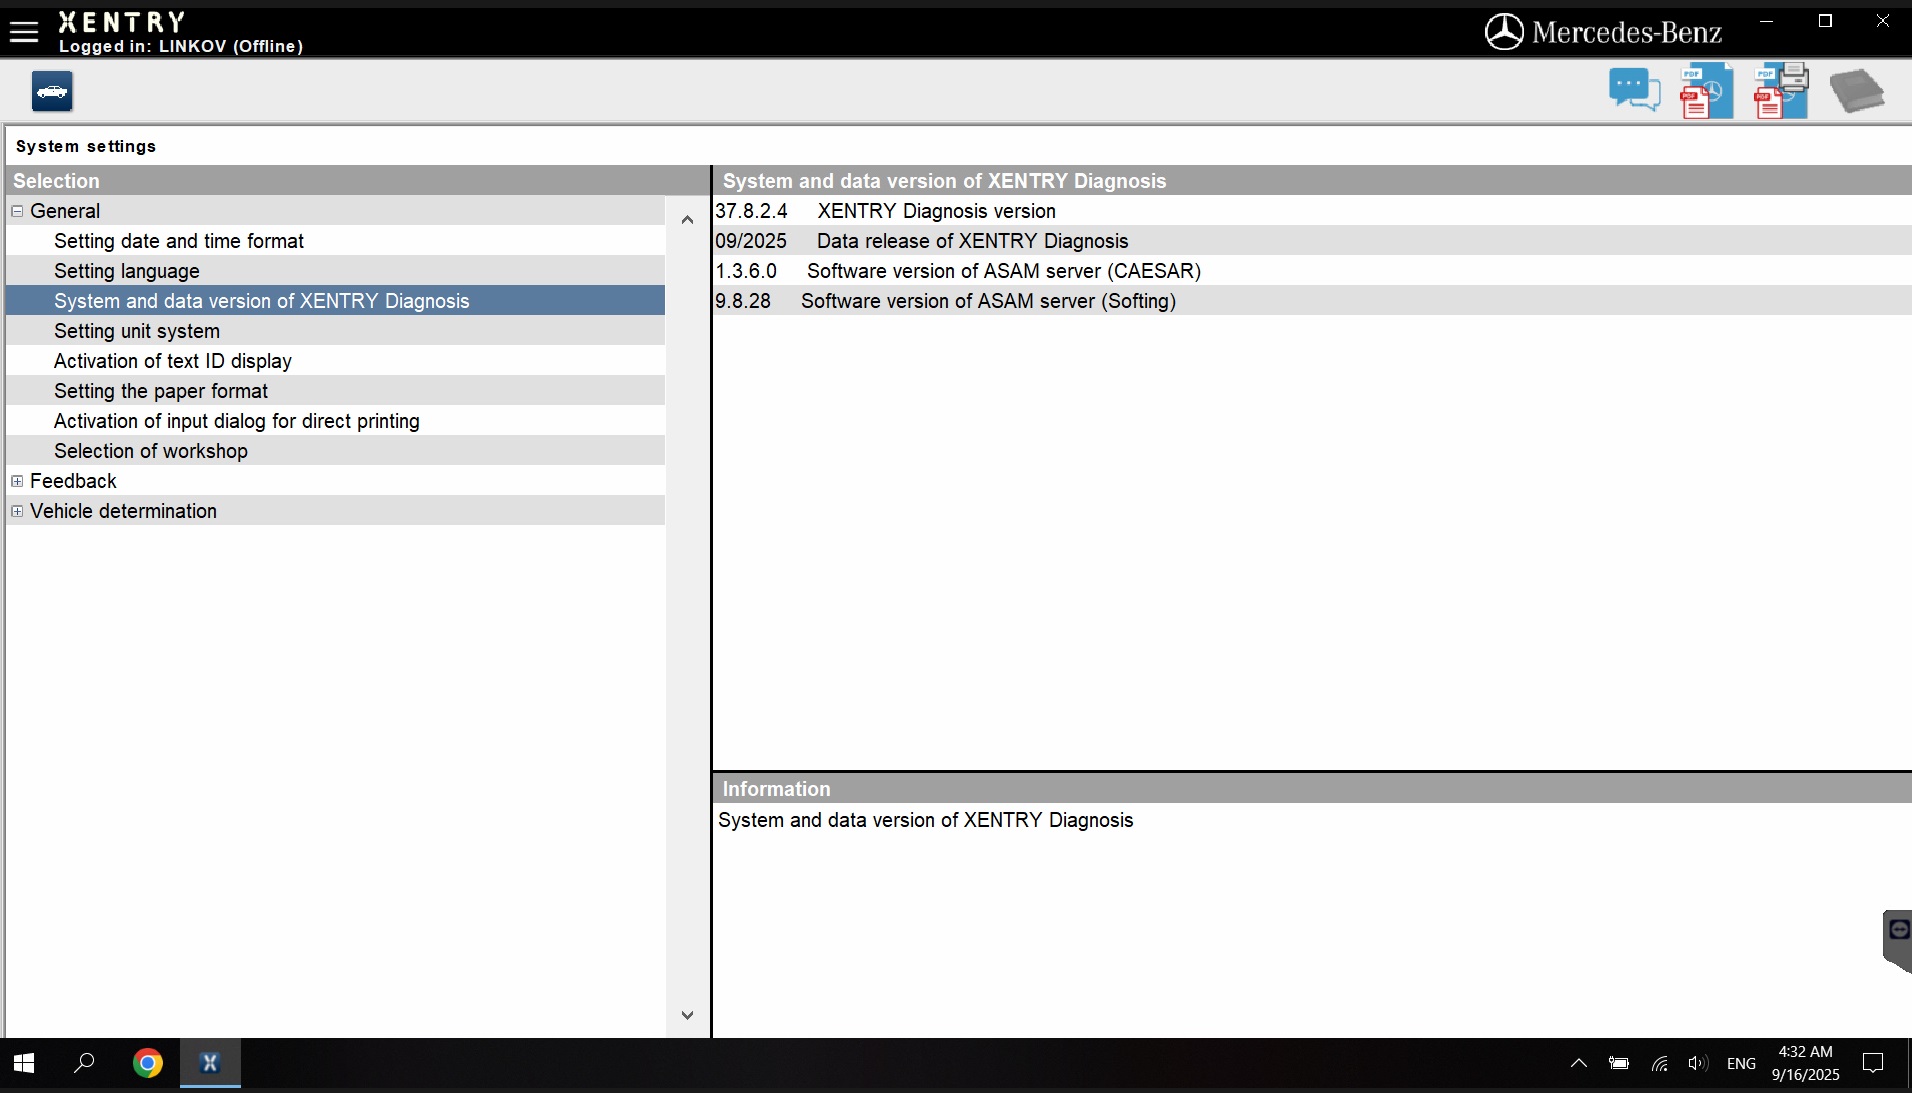Open Google Chrome from the taskbar
1912x1093 pixels.
pos(148,1063)
